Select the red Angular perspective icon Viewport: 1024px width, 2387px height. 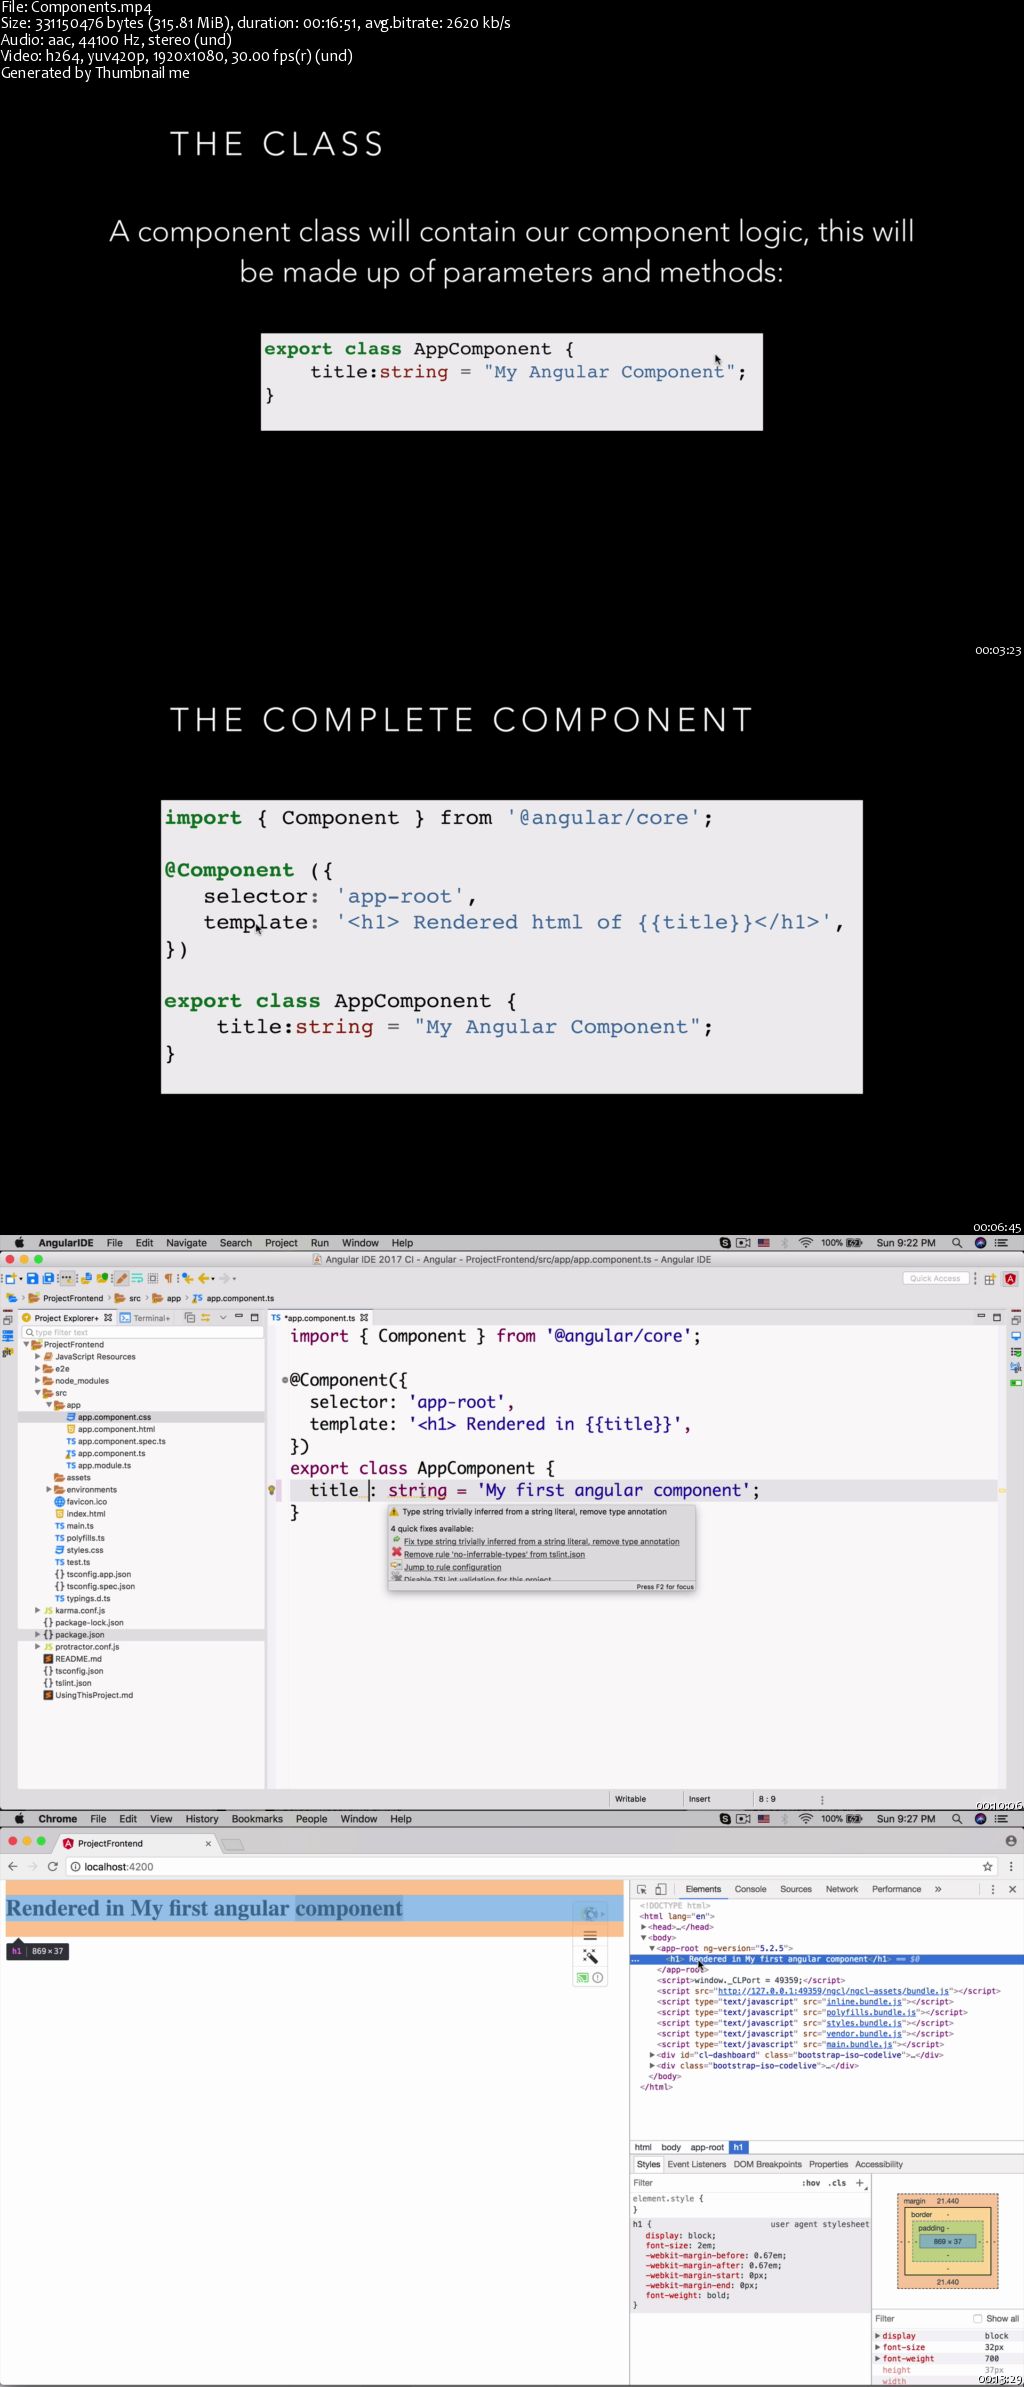[x=1010, y=1279]
